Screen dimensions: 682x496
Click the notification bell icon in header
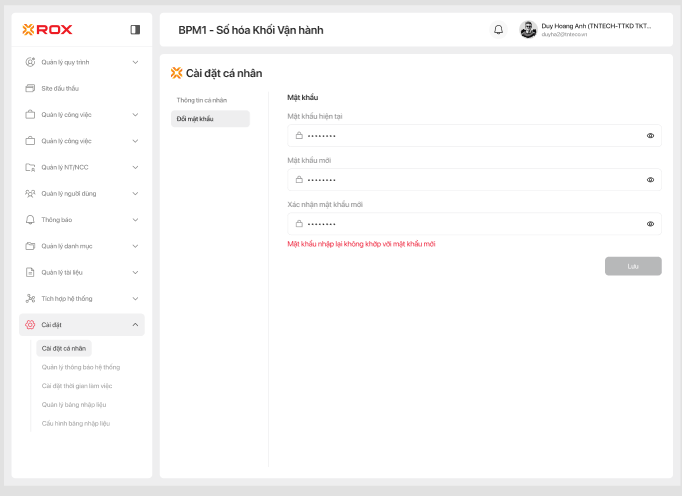[498, 30]
